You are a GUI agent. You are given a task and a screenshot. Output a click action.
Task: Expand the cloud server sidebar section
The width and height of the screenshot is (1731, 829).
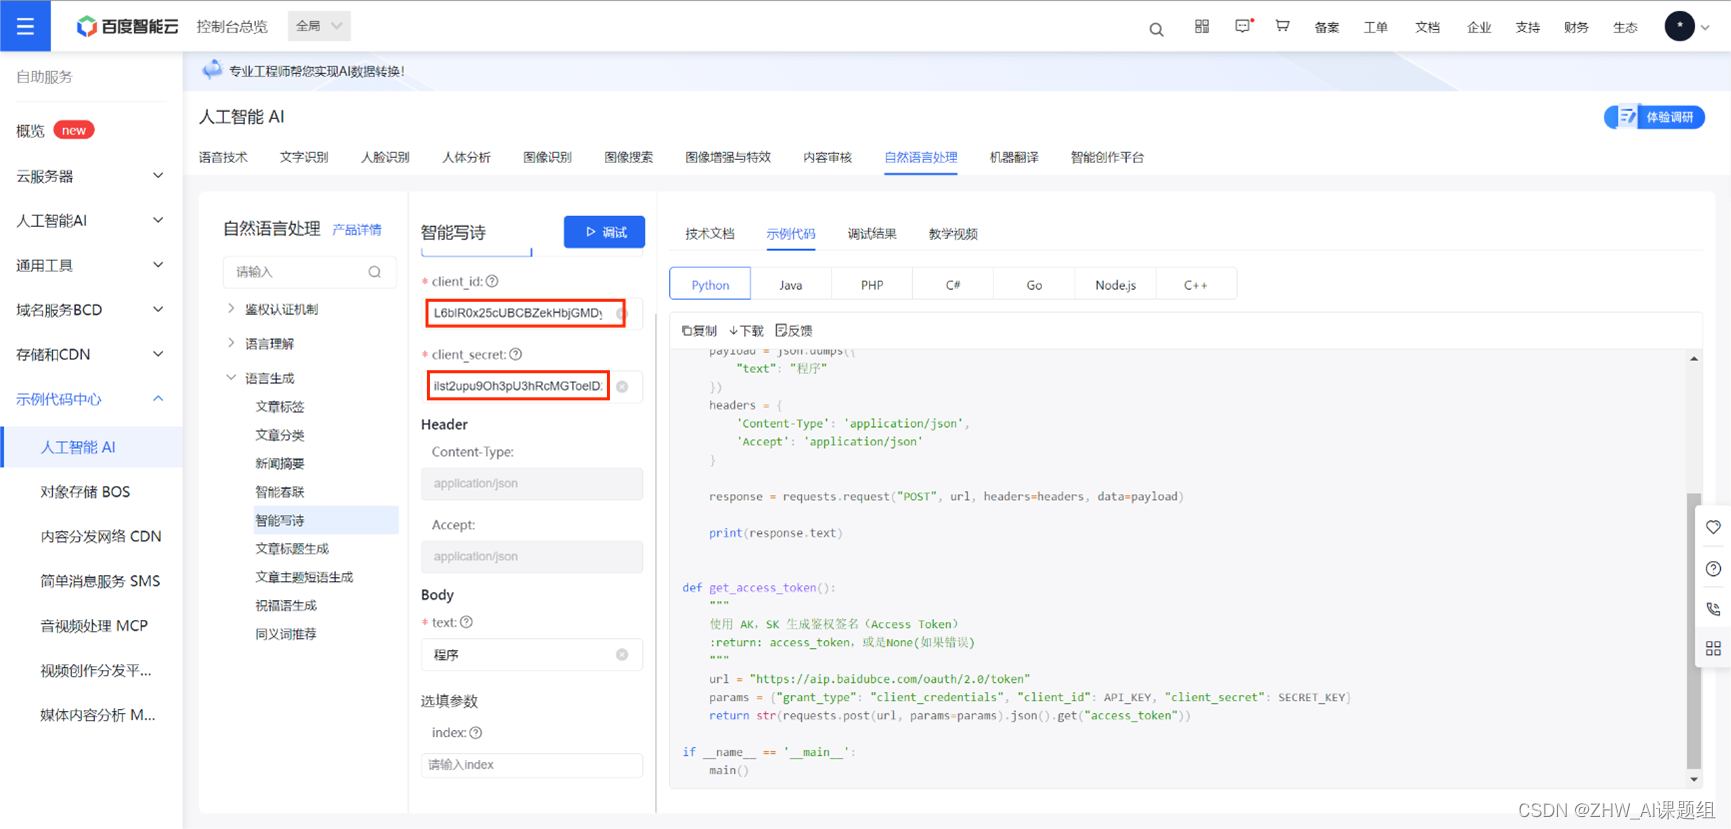coord(91,176)
